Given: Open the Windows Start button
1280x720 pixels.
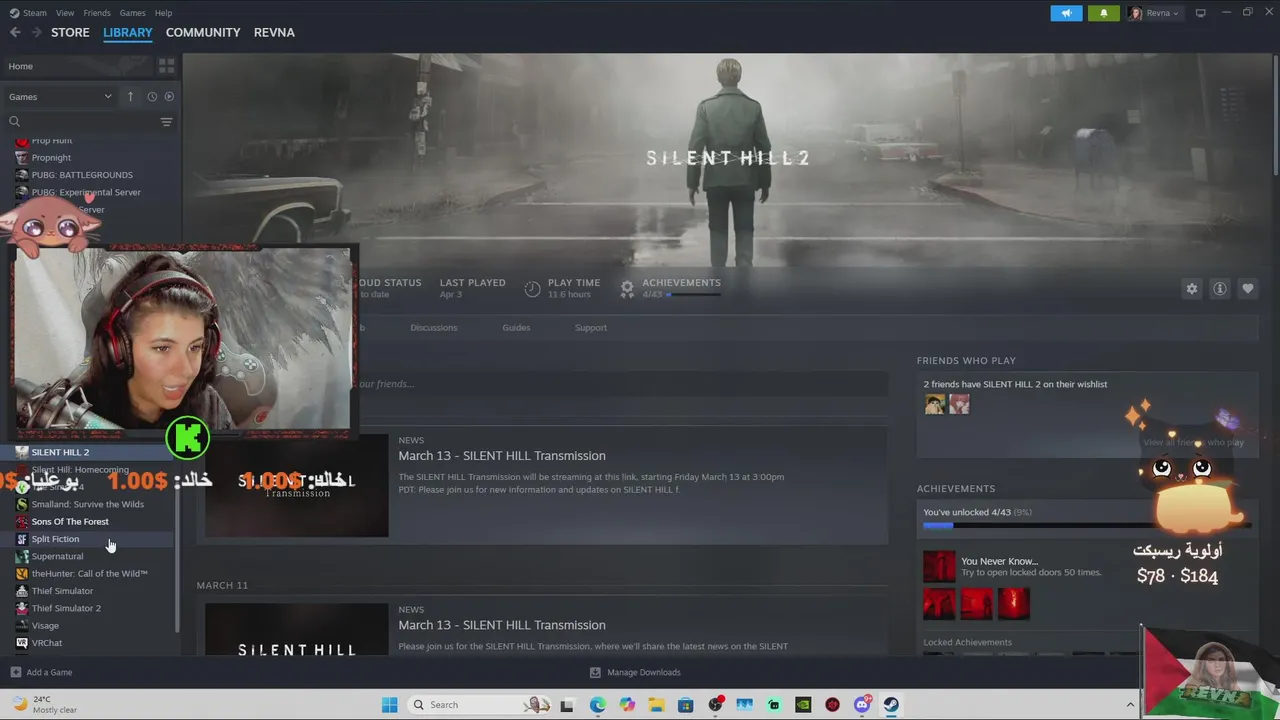Looking at the screenshot, I should pyautogui.click(x=390, y=705).
